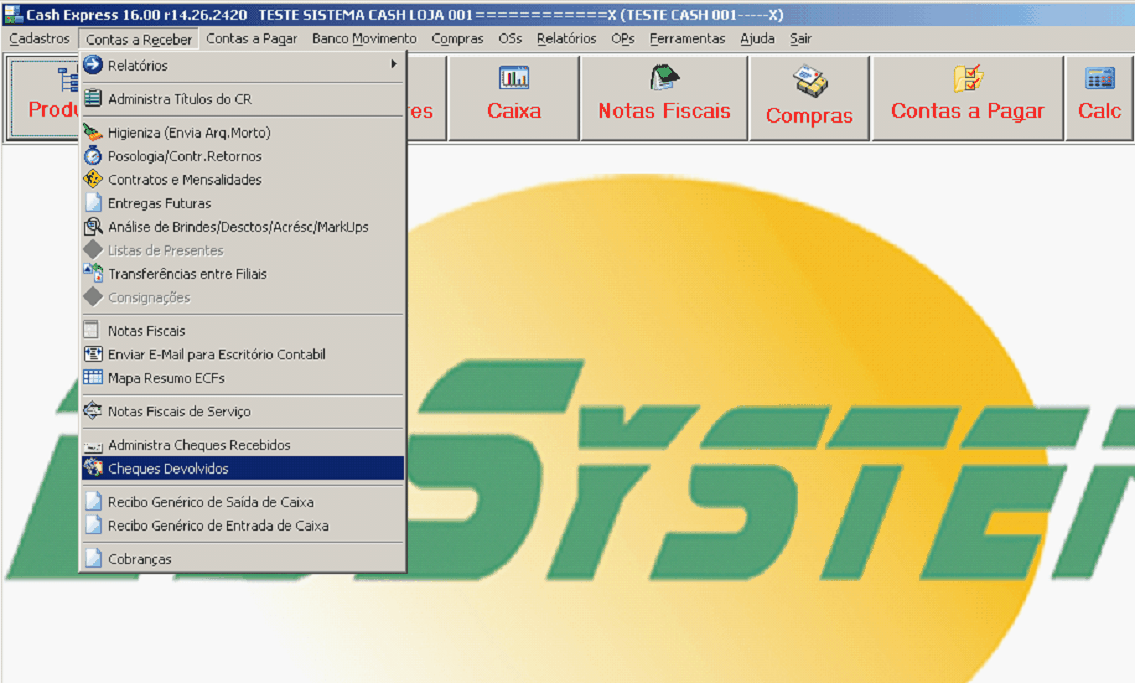This screenshot has height=684, width=1136.
Task: Launch the Calc calculator icon
Action: click(1099, 78)
